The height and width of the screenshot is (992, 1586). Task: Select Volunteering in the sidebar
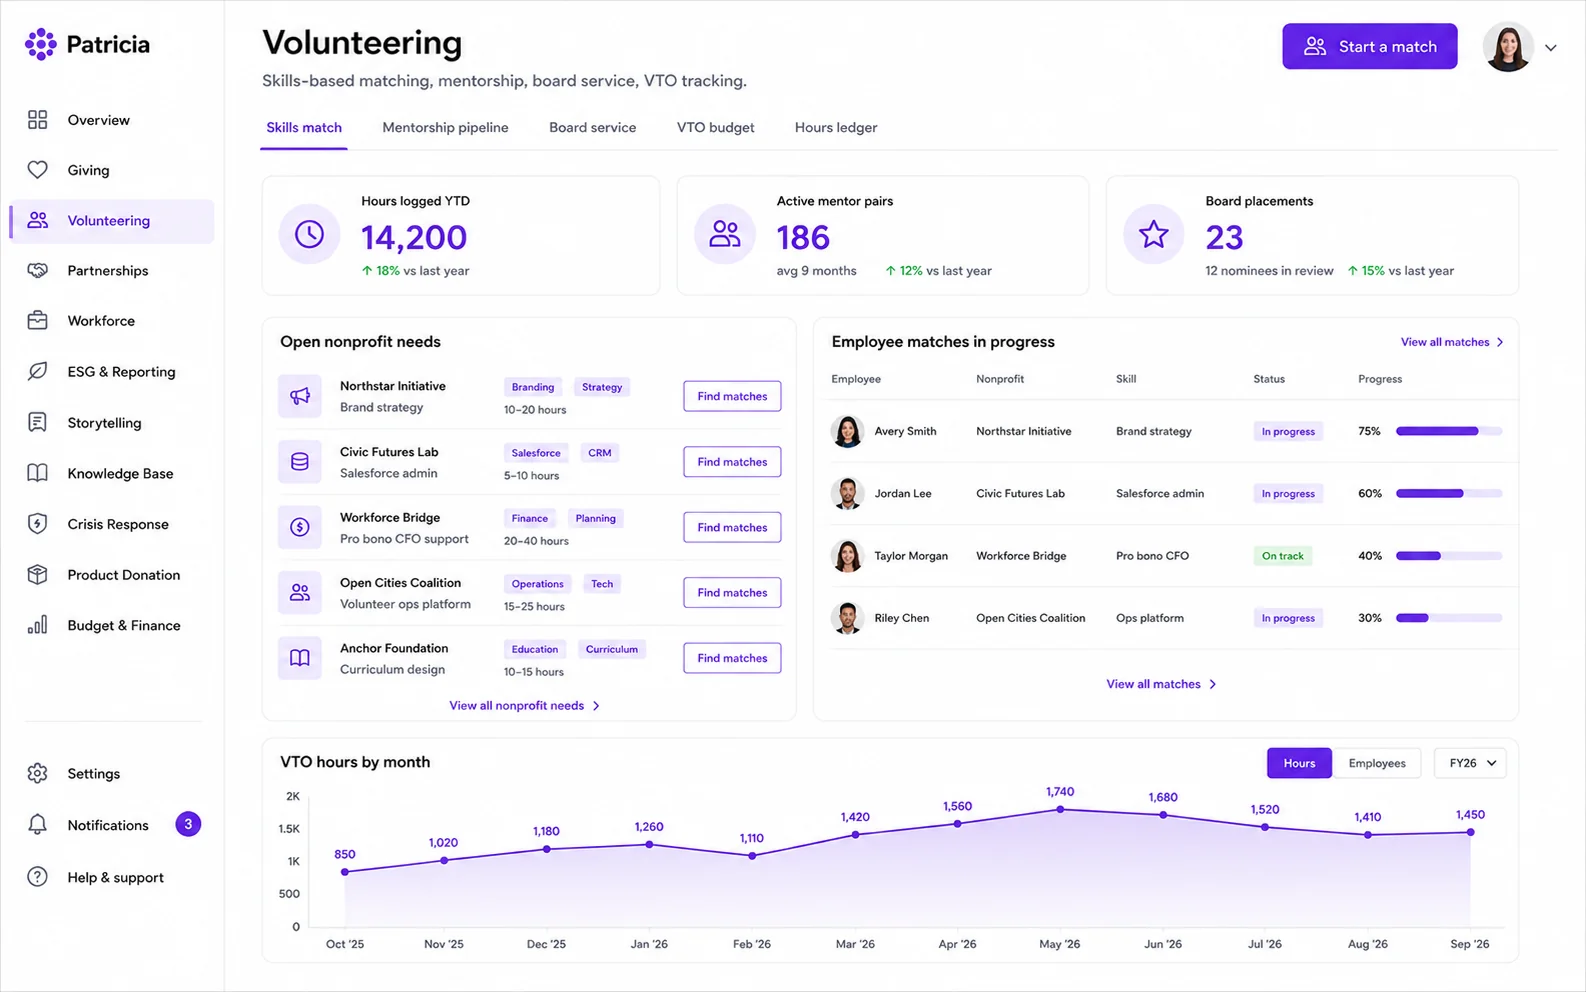pos(112,221)
